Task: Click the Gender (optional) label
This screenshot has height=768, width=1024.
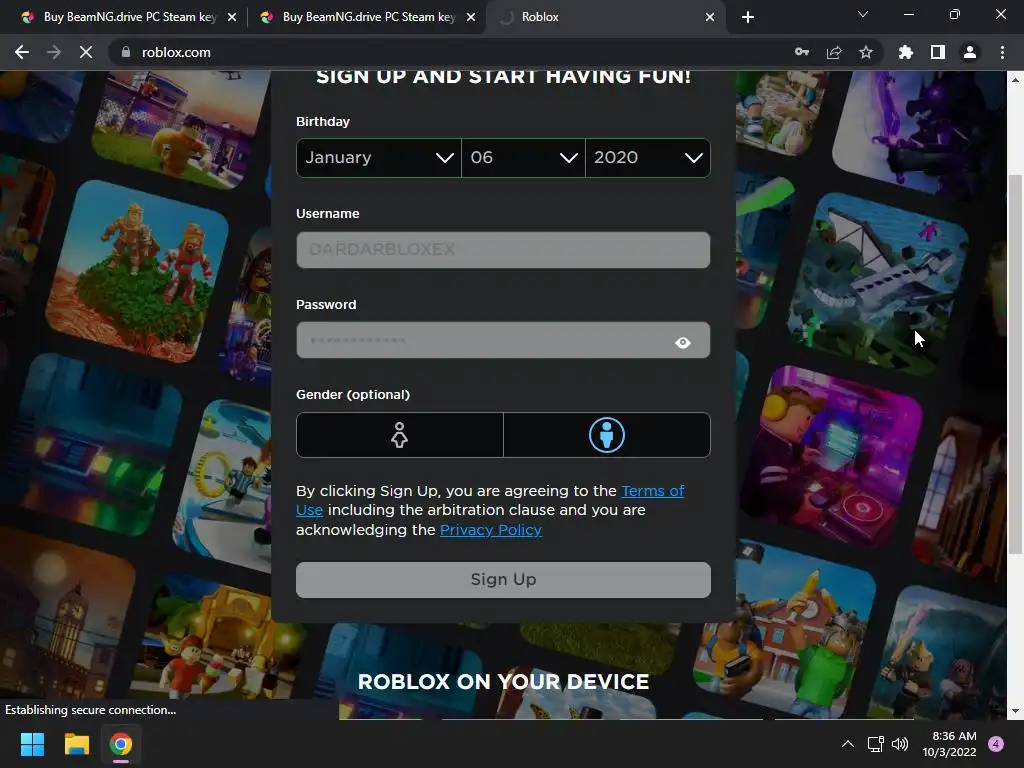Action: pyautogui.click(x=353, y=394)
